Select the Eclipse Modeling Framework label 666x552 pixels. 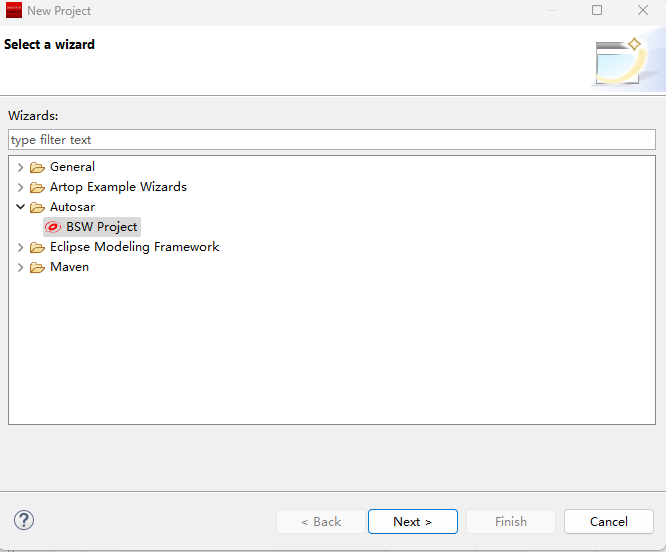tap(134, 247)
